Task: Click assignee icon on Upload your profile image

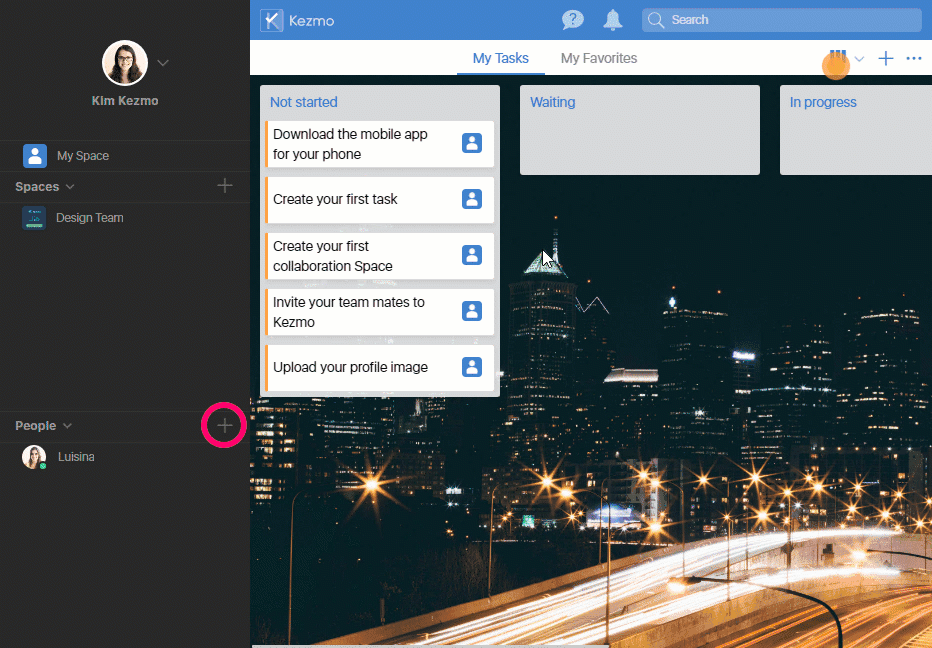Action: pyautogui.click(x=472, y=367)
